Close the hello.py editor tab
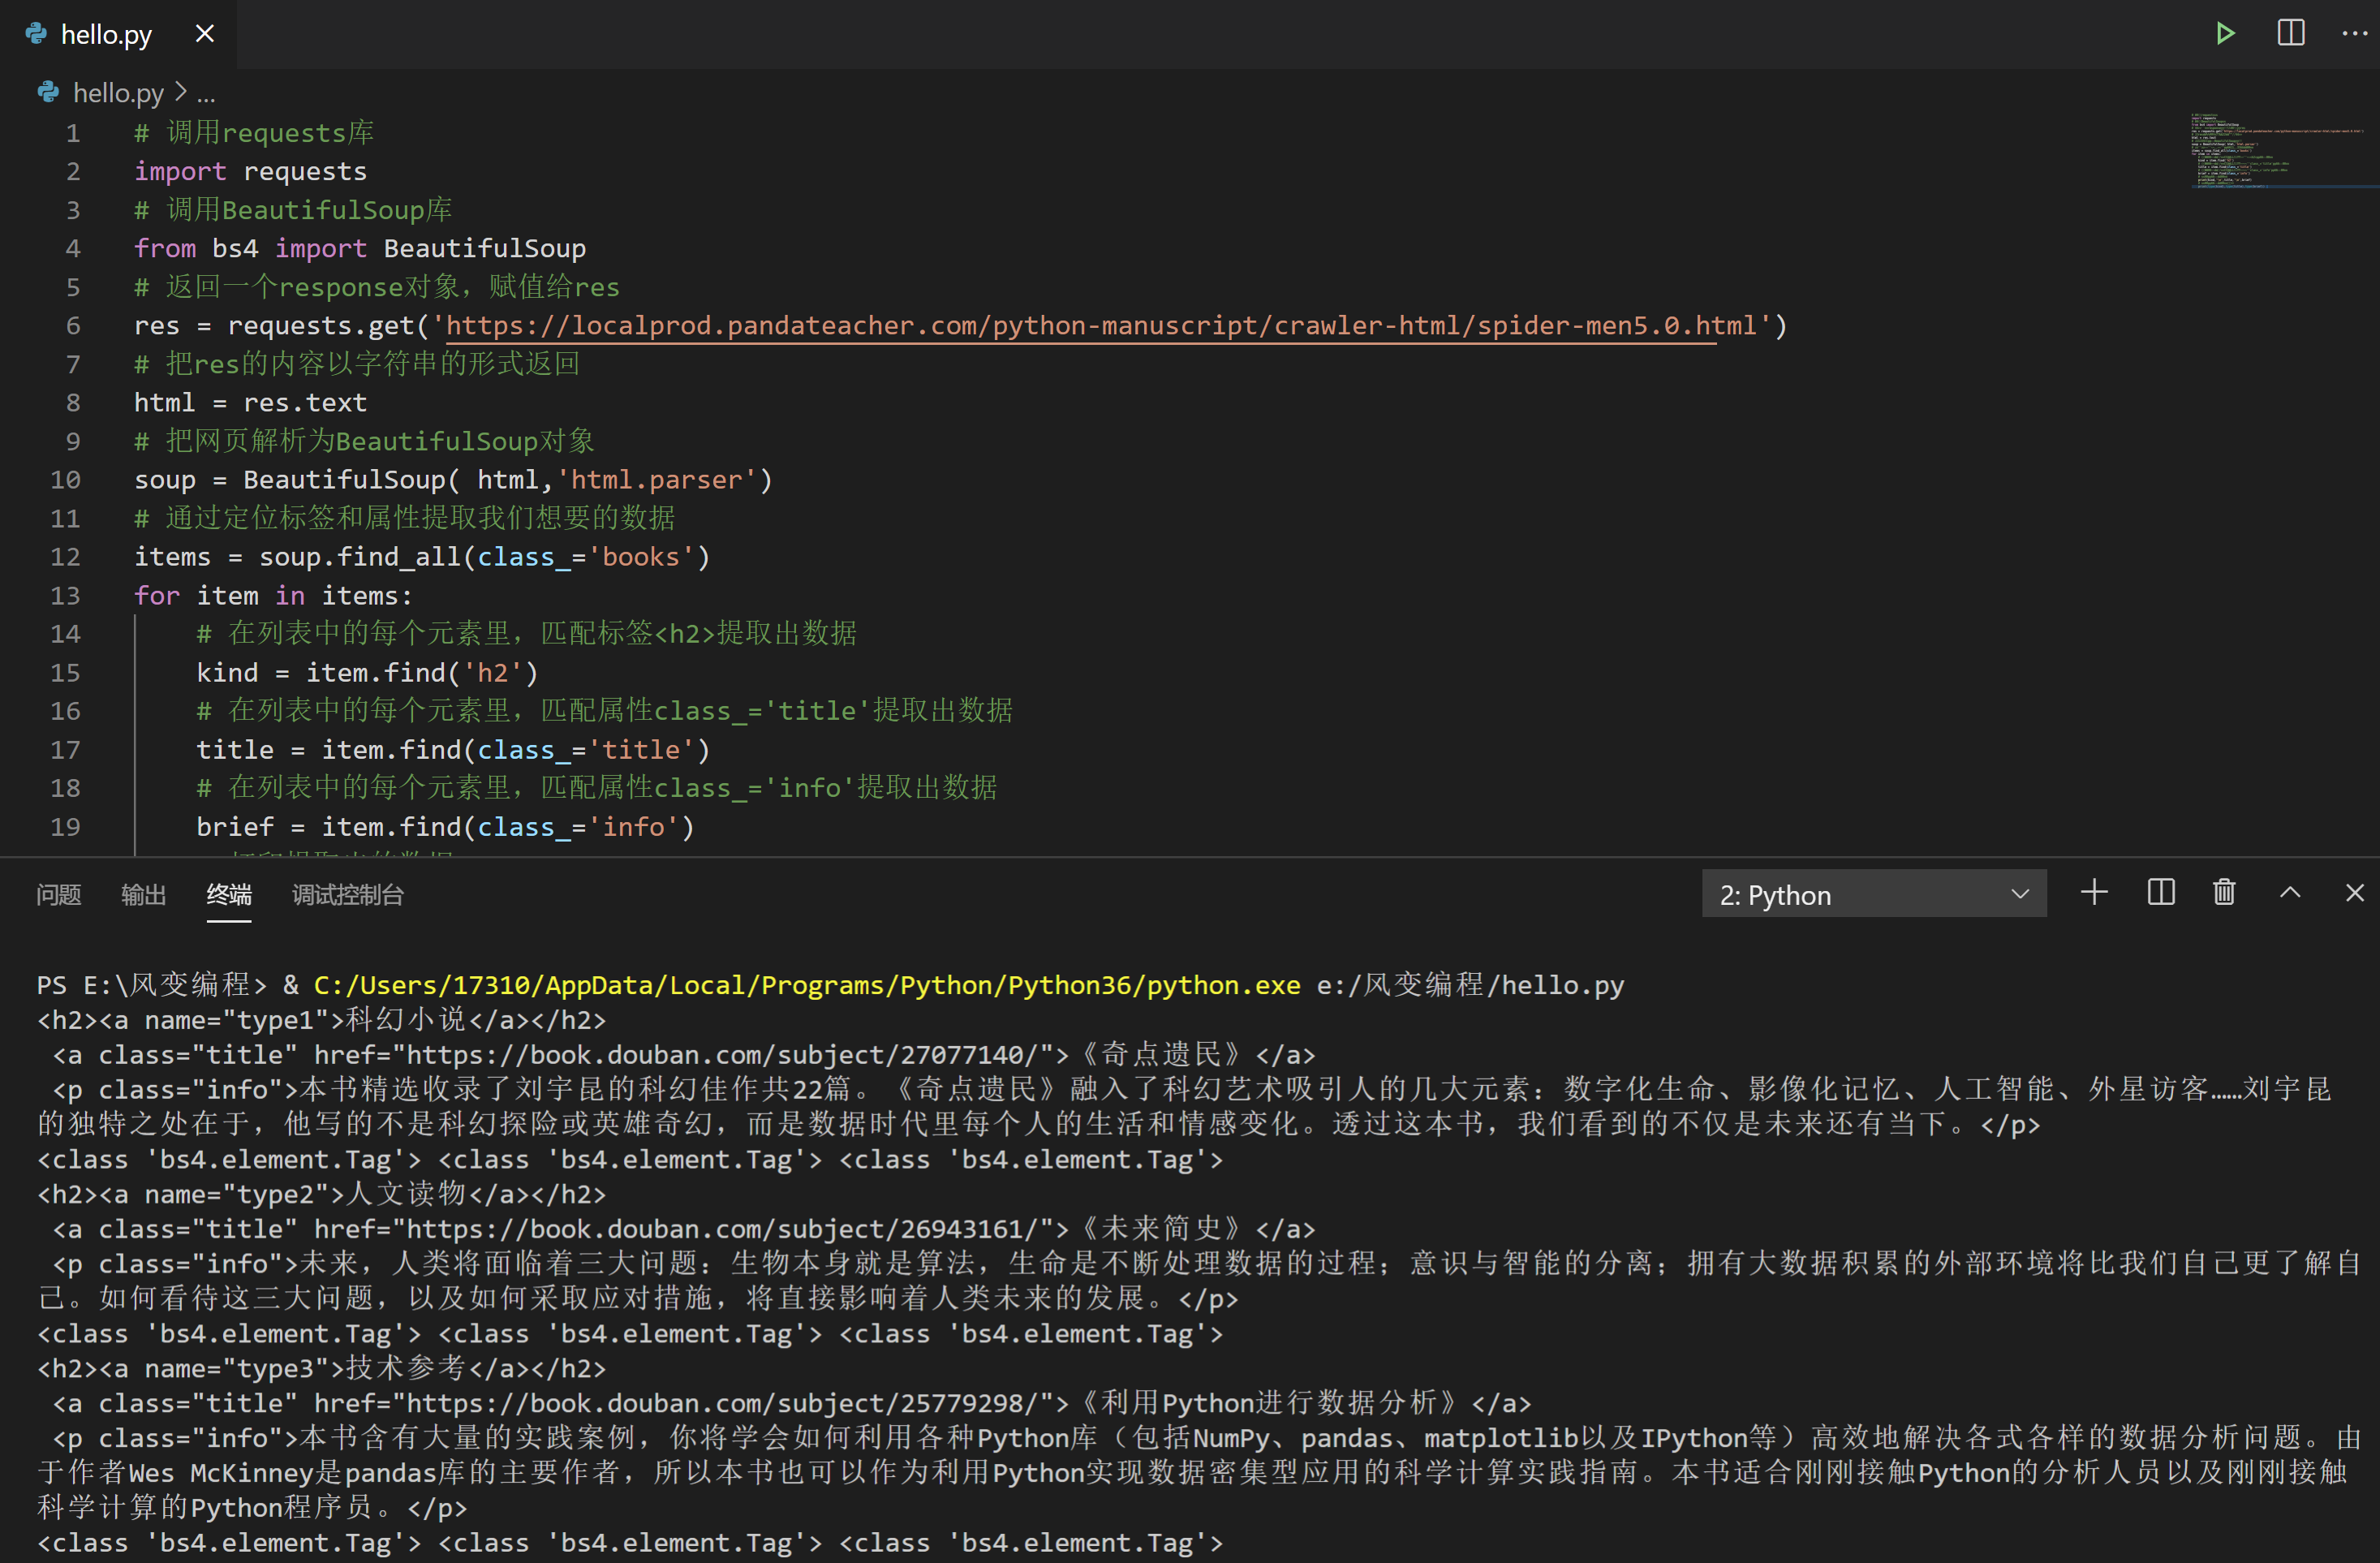The height and width of the screenshot is (1563, 2380). 205,34
